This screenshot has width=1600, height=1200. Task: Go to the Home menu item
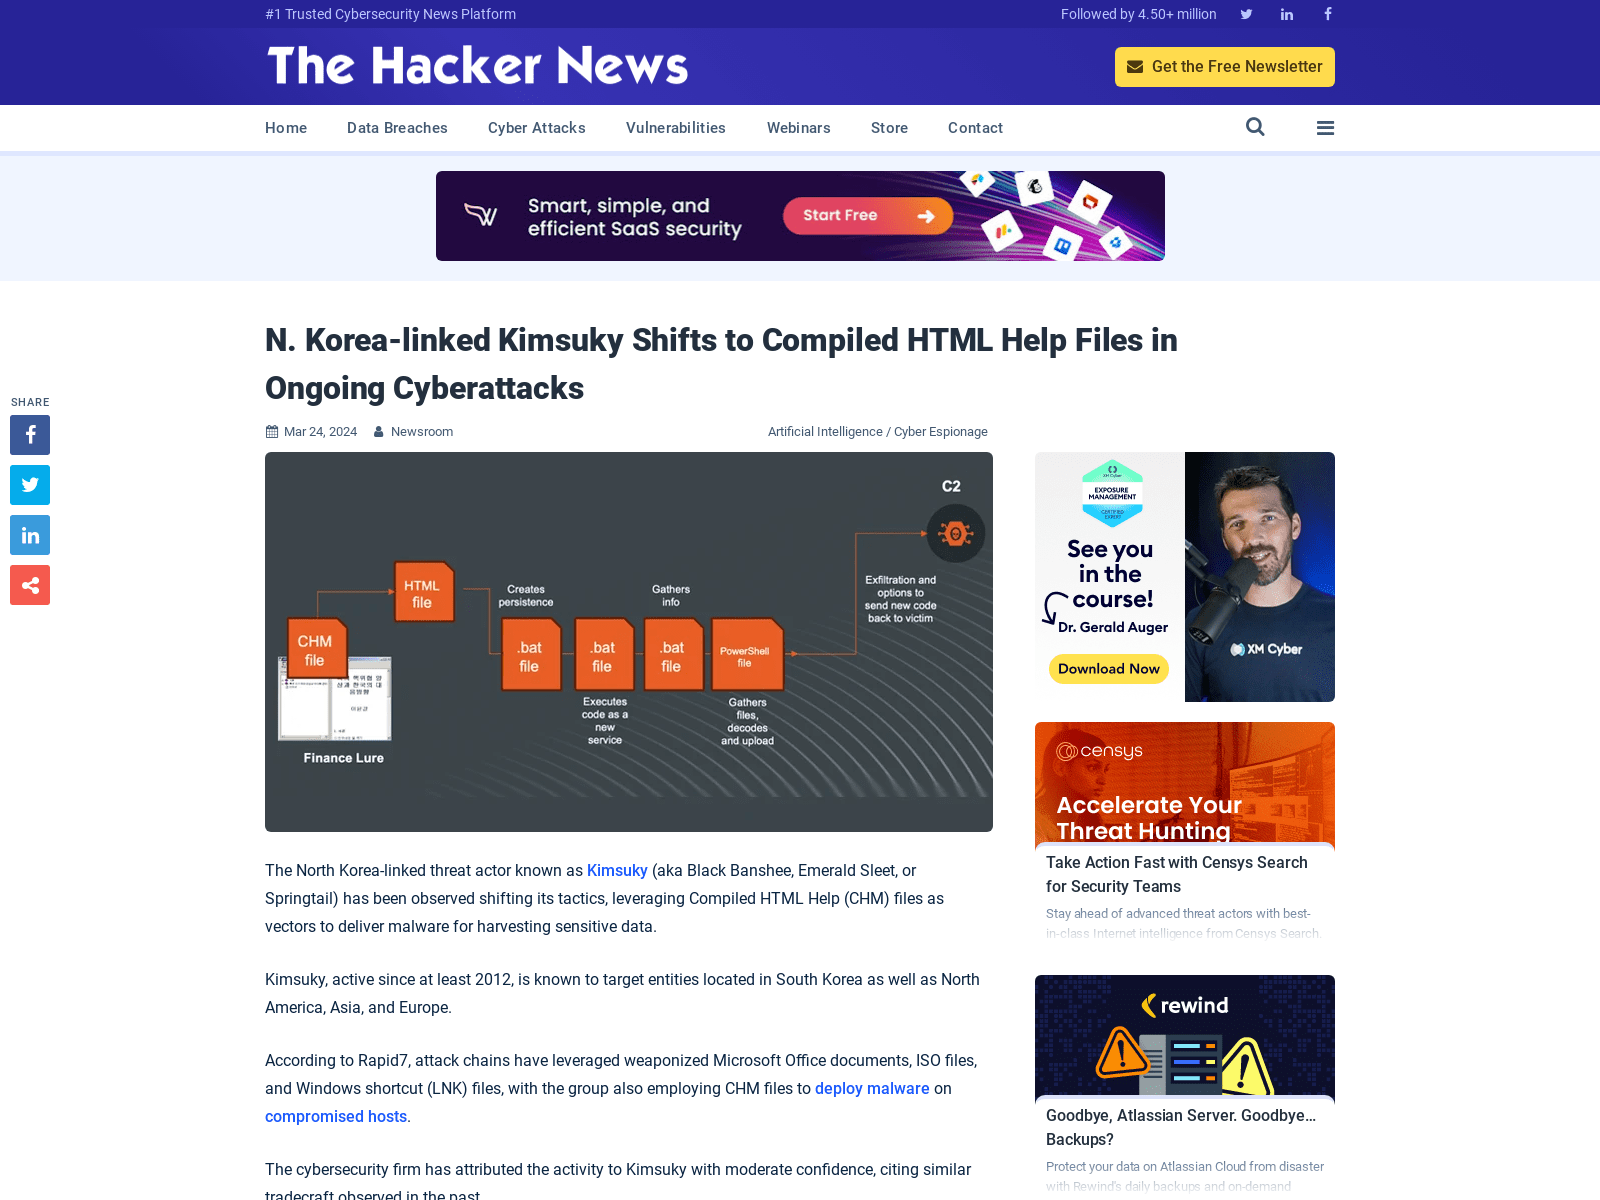286,128
